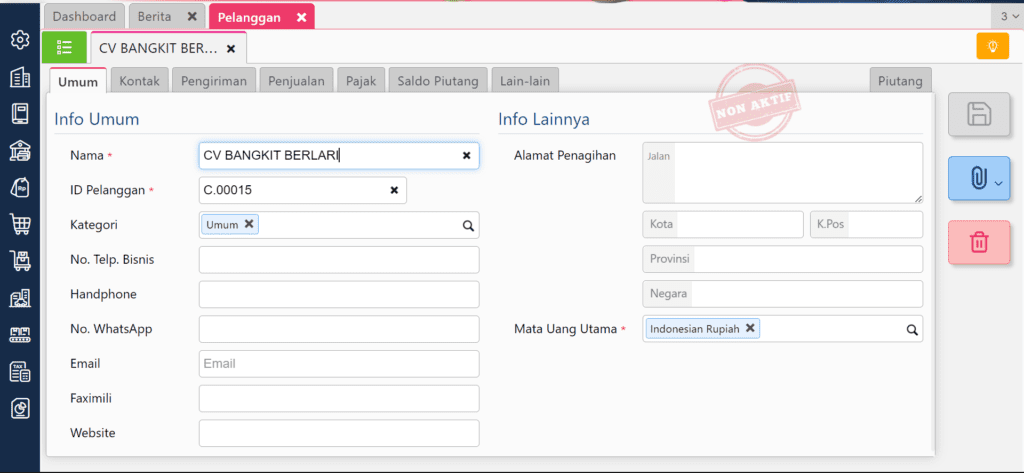Open the fixed assets factory icon
Screen dimensions: 1024x473
click(20, 299)
